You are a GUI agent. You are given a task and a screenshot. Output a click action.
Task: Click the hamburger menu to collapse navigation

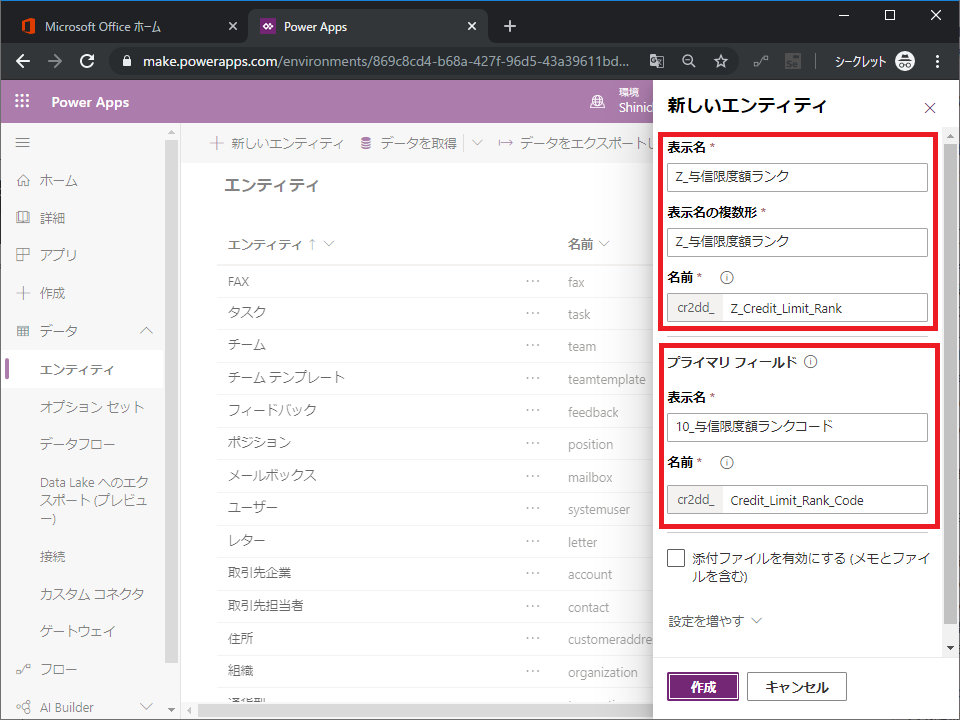(x=22, y=143)
